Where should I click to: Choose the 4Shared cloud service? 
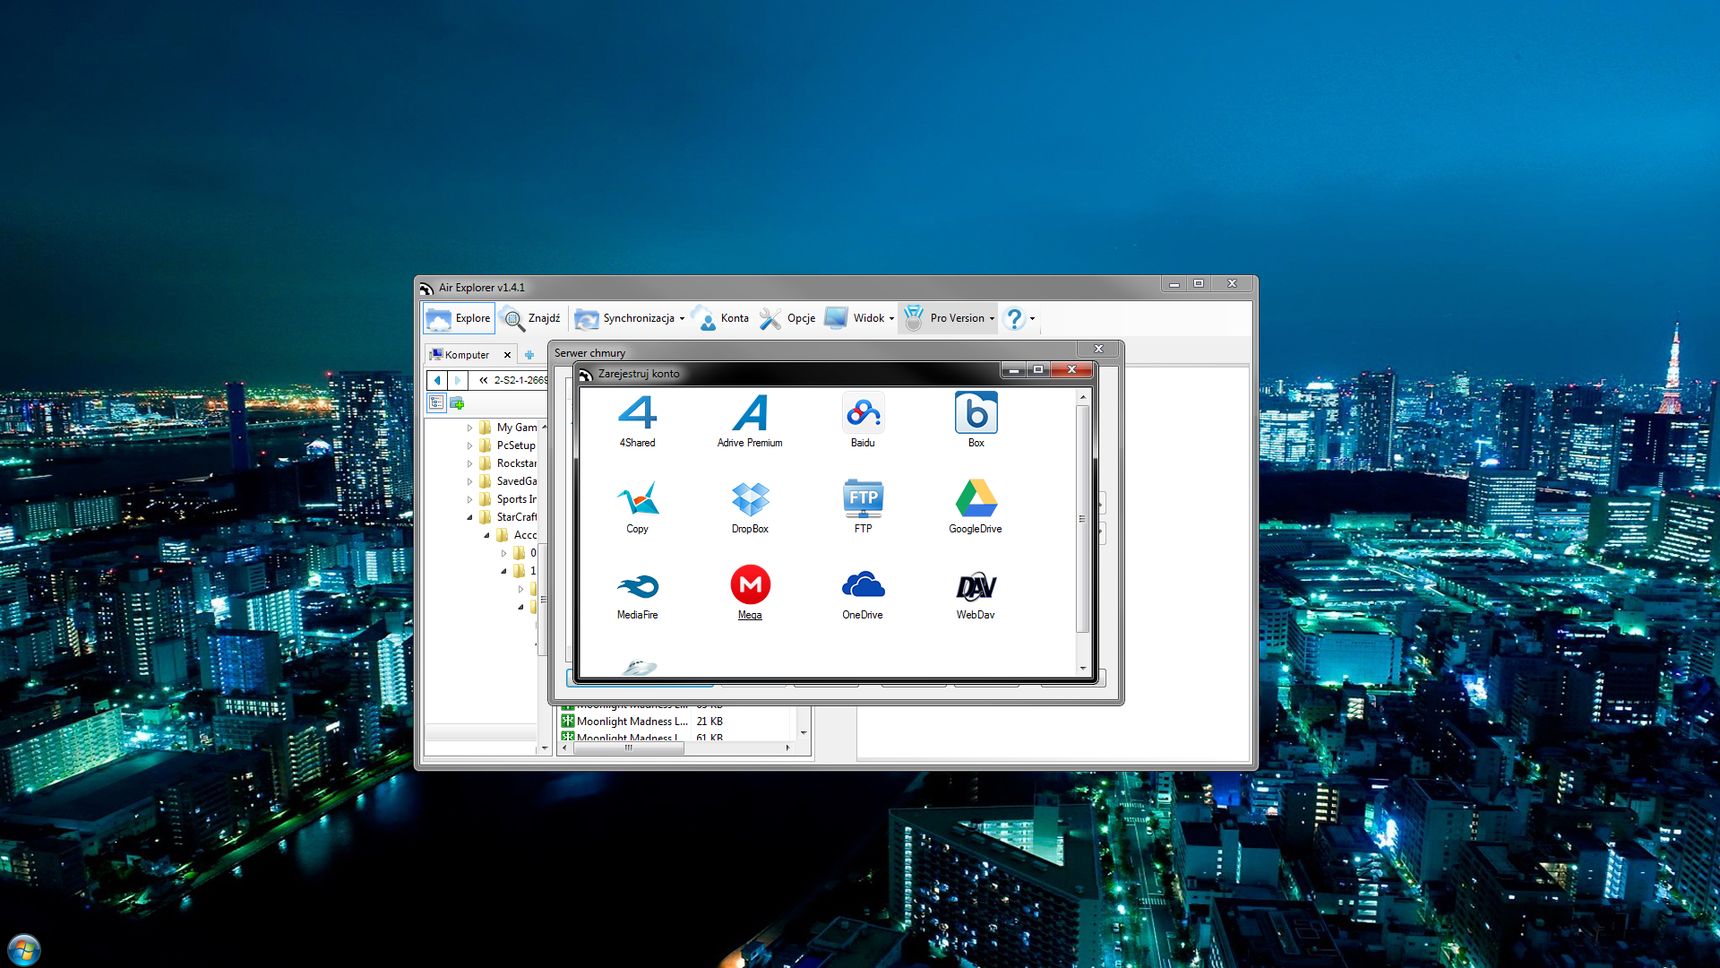pyautogui.click(x=637, y=421)
